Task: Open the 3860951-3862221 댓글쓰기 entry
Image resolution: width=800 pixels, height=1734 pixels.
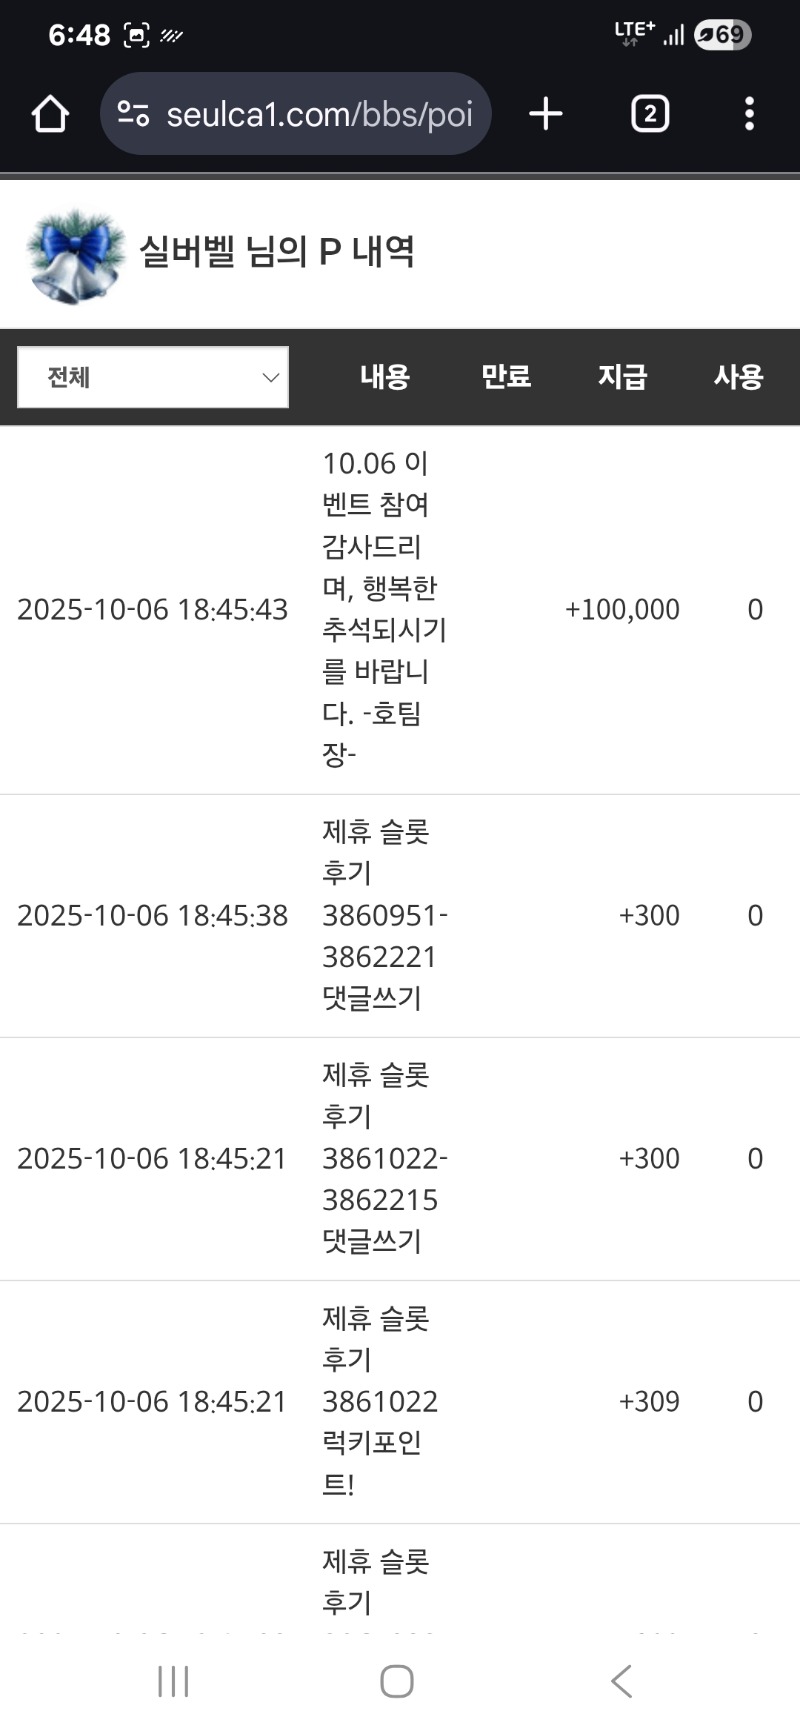Action: (382, 915)
